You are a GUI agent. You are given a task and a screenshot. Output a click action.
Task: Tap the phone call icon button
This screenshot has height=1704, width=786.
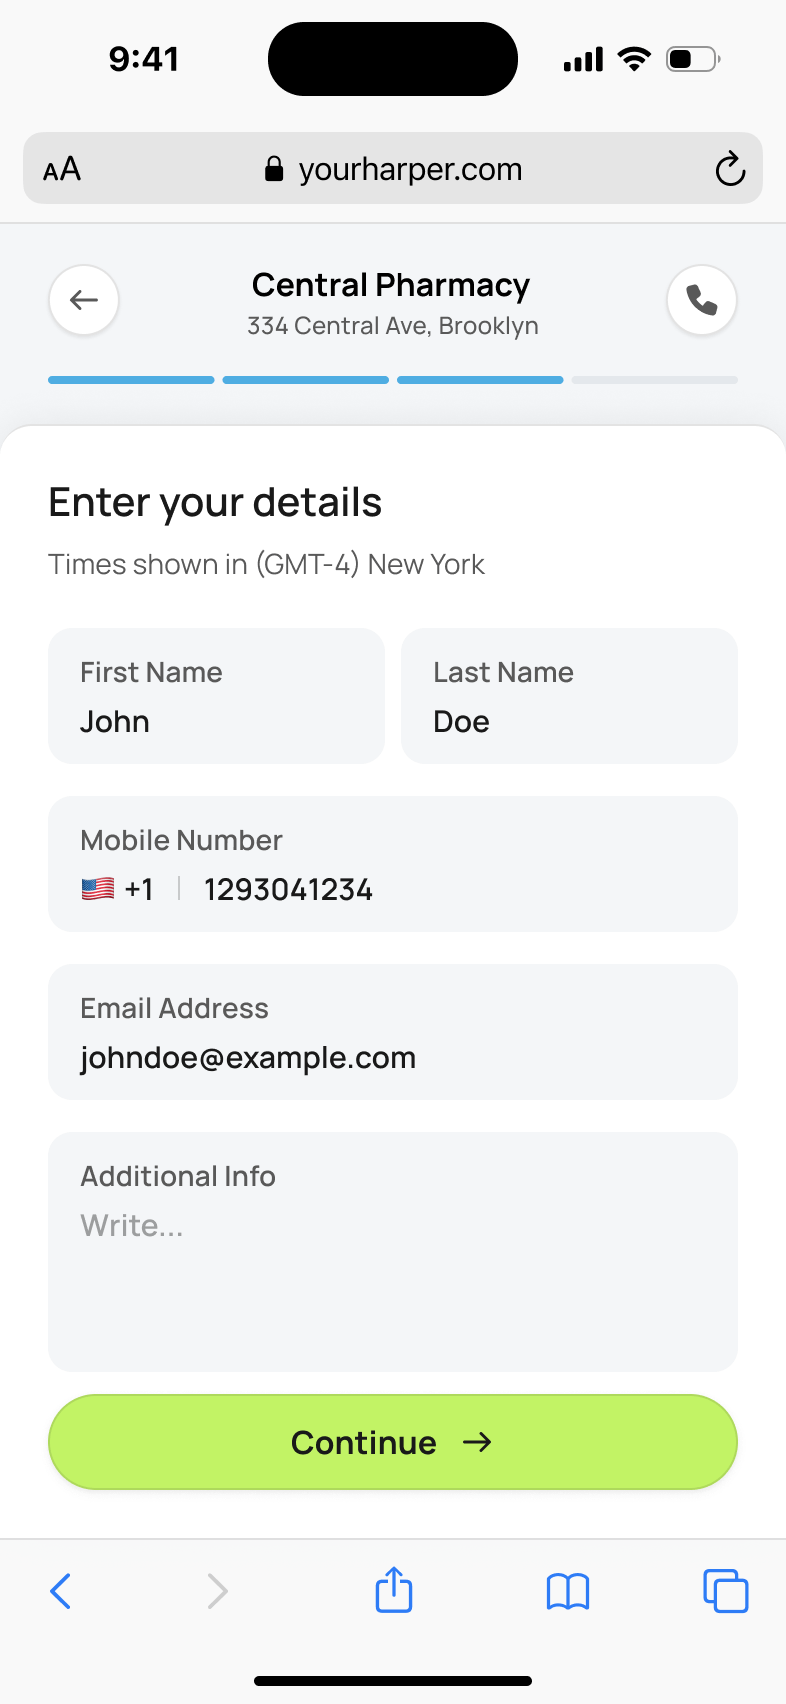coord(702,300)
